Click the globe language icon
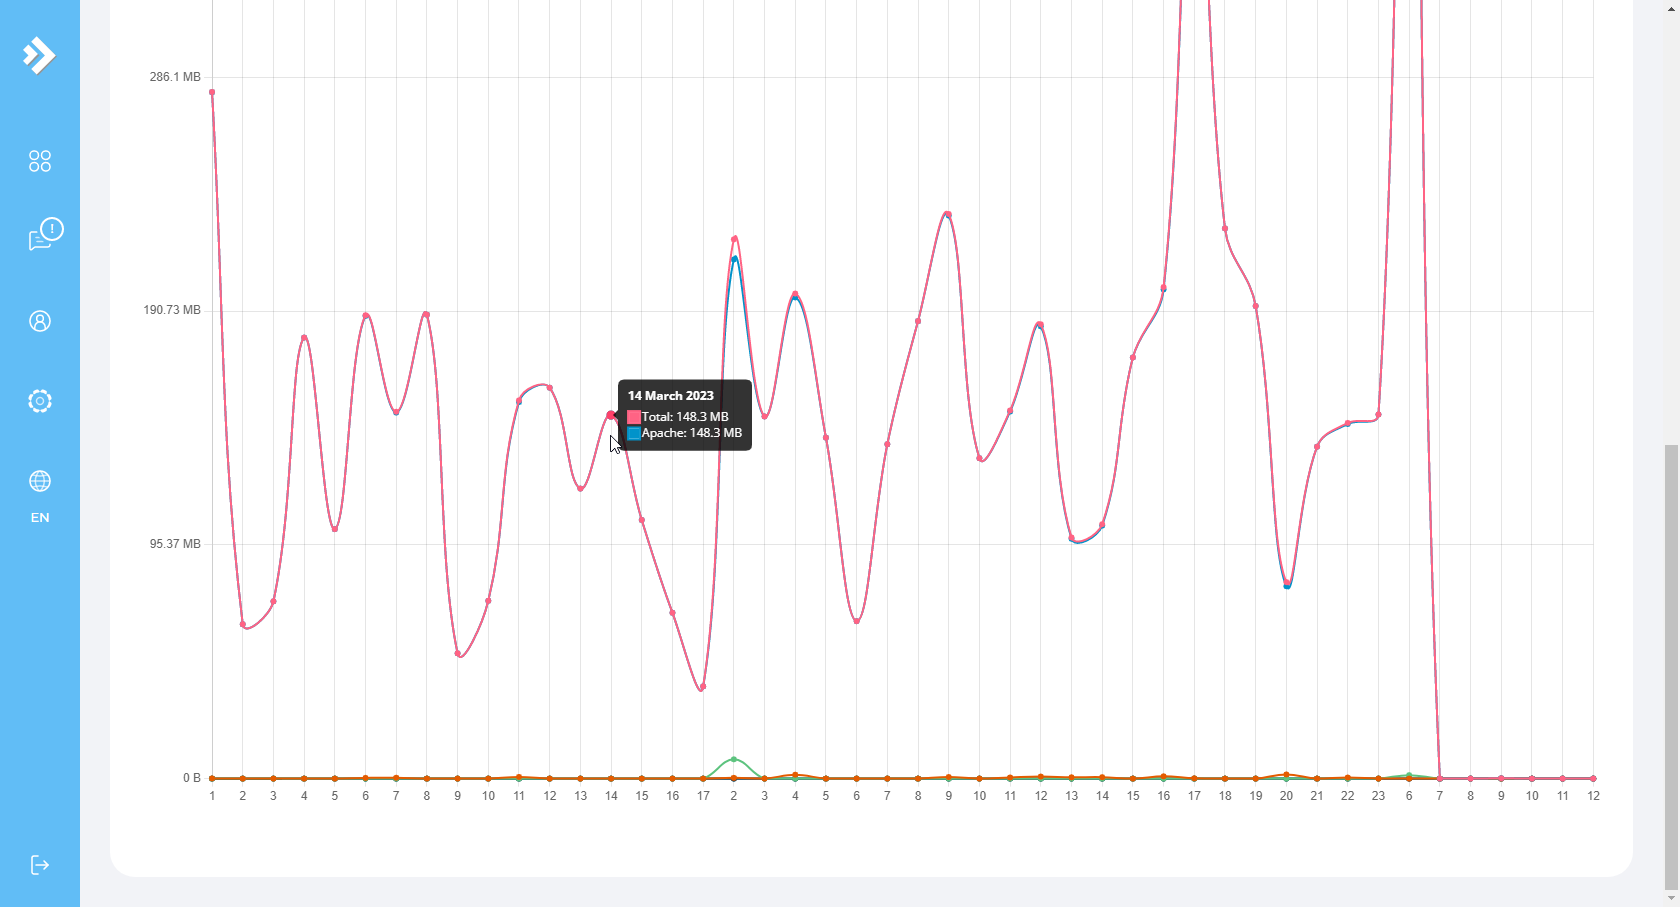The image size is (1680, 907). click(40, 481)
